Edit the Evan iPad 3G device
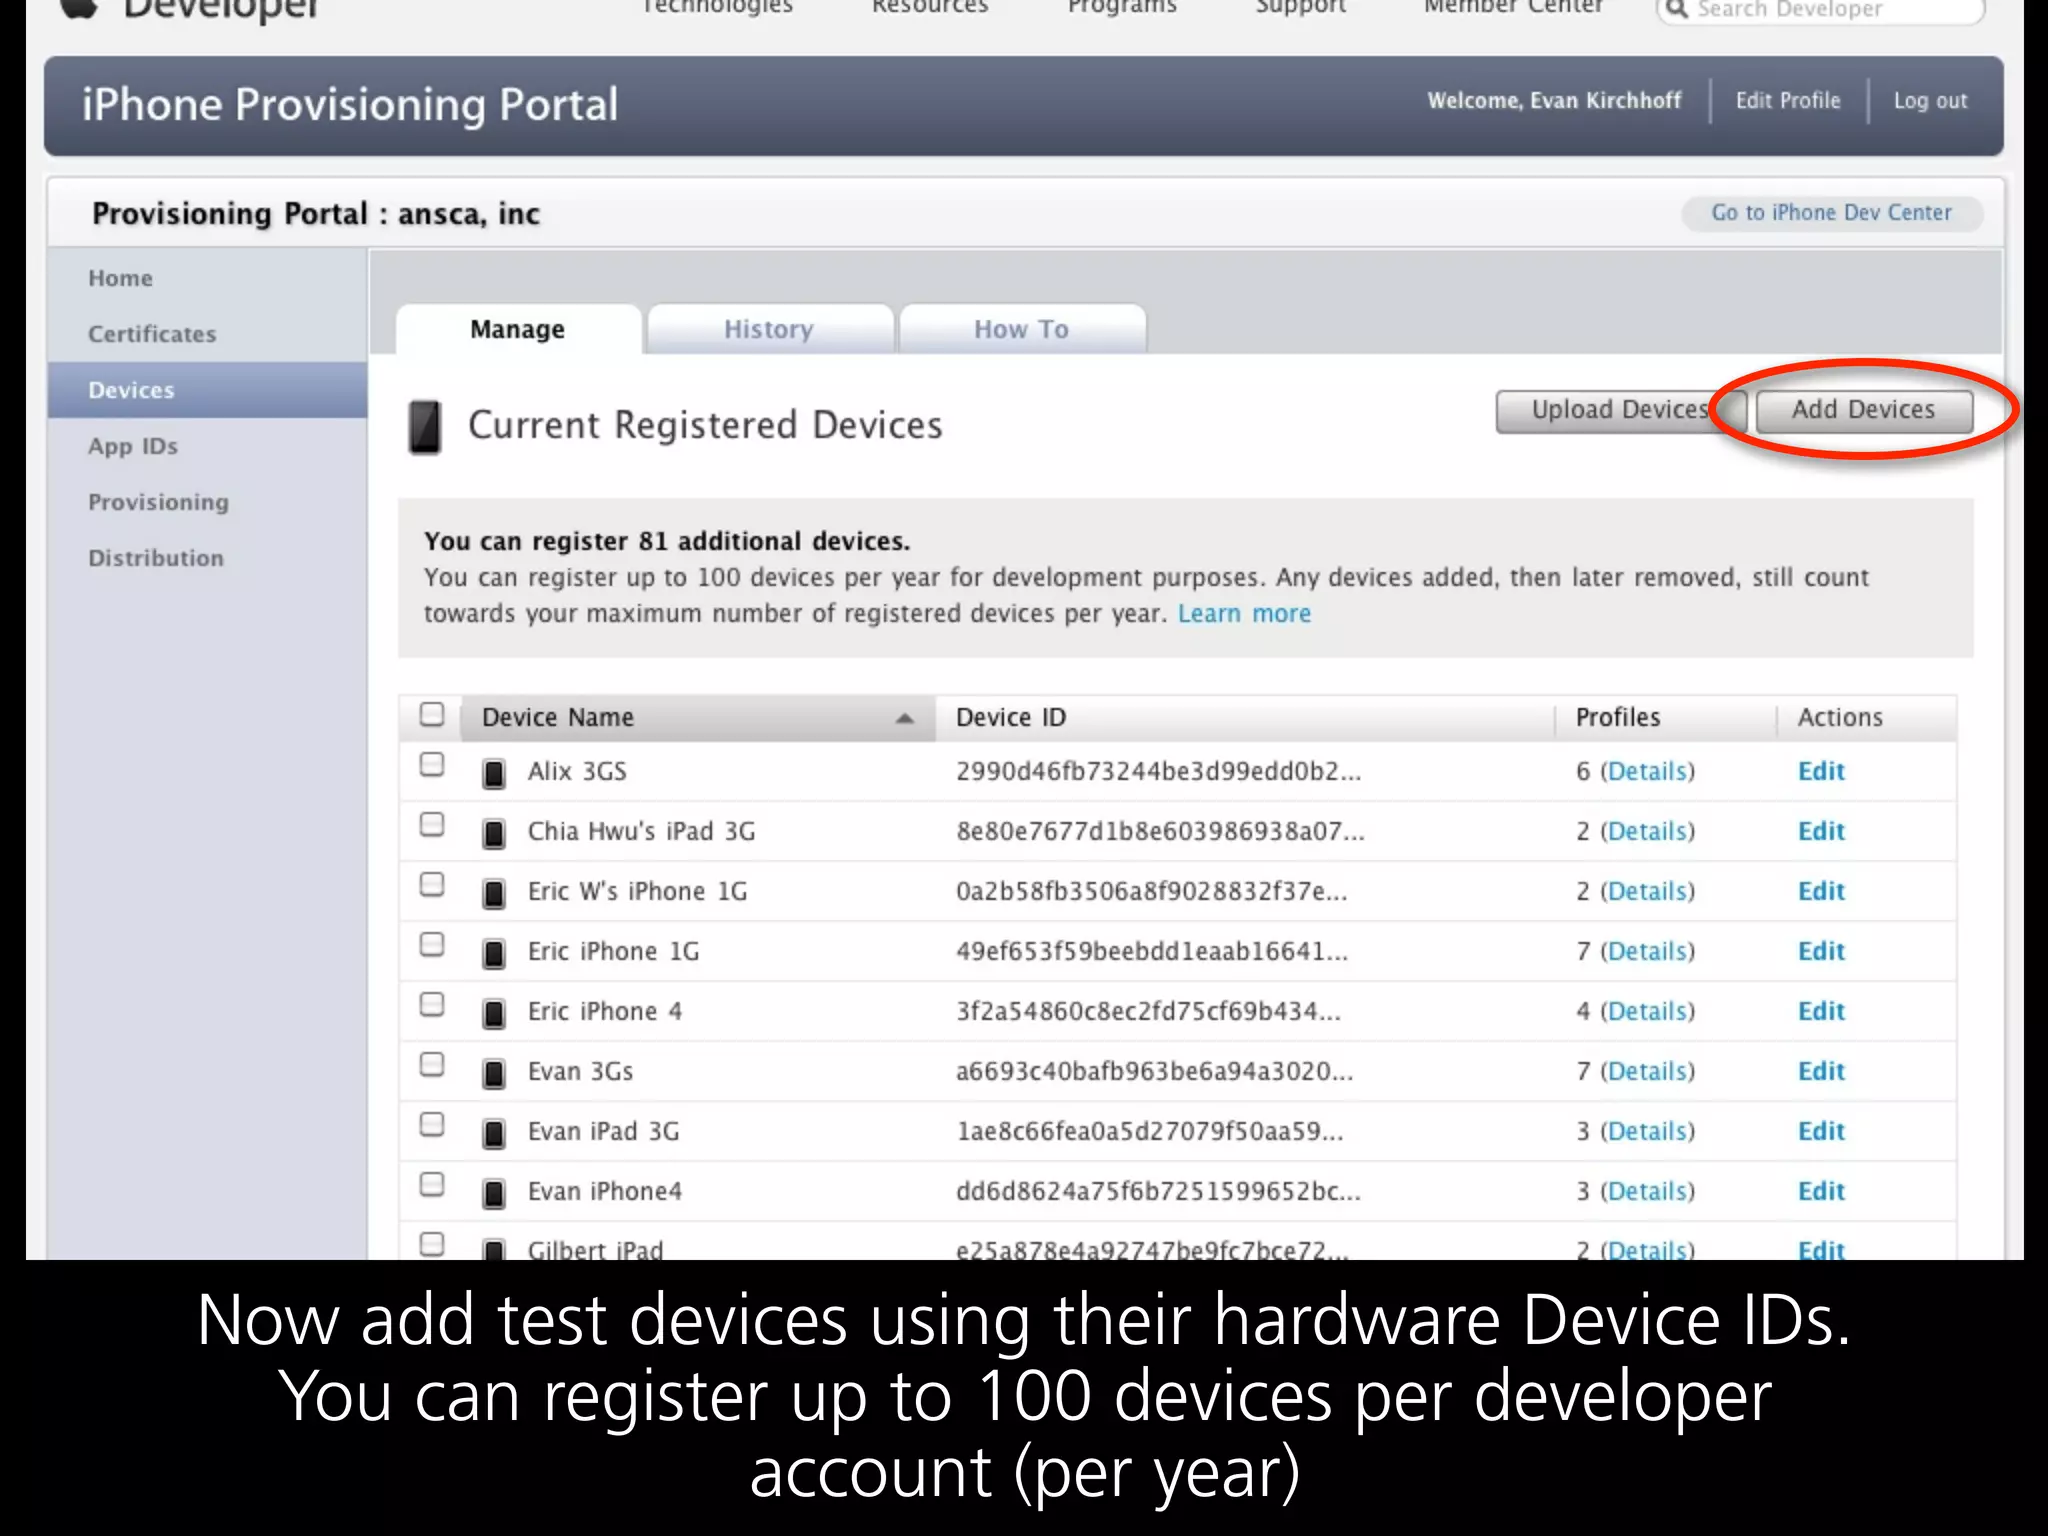This screenshot has width=2048, height=1536. point(1821,1132)
